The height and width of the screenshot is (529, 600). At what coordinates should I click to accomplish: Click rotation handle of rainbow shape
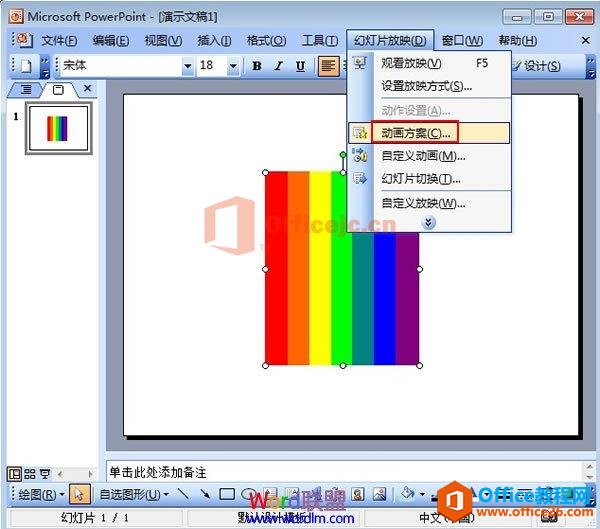tap(343, 154)
